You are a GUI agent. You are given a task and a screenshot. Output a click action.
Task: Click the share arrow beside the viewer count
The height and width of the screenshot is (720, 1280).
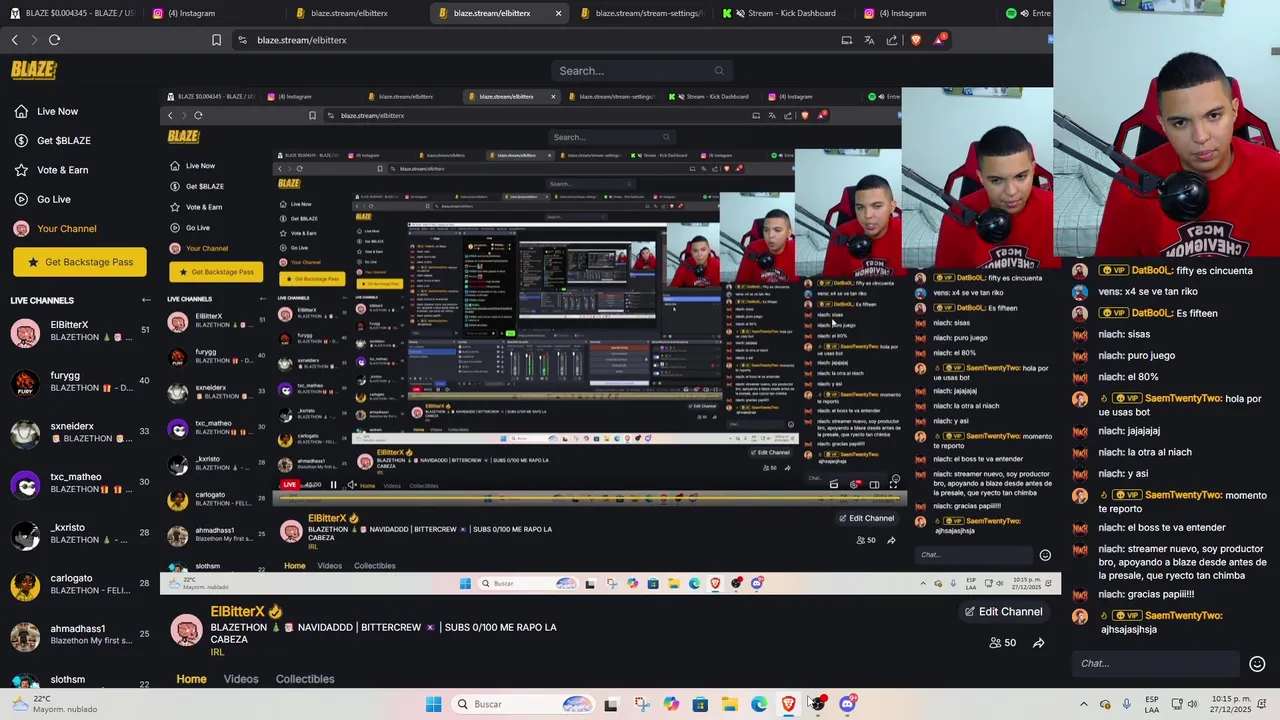(1038, 643)
